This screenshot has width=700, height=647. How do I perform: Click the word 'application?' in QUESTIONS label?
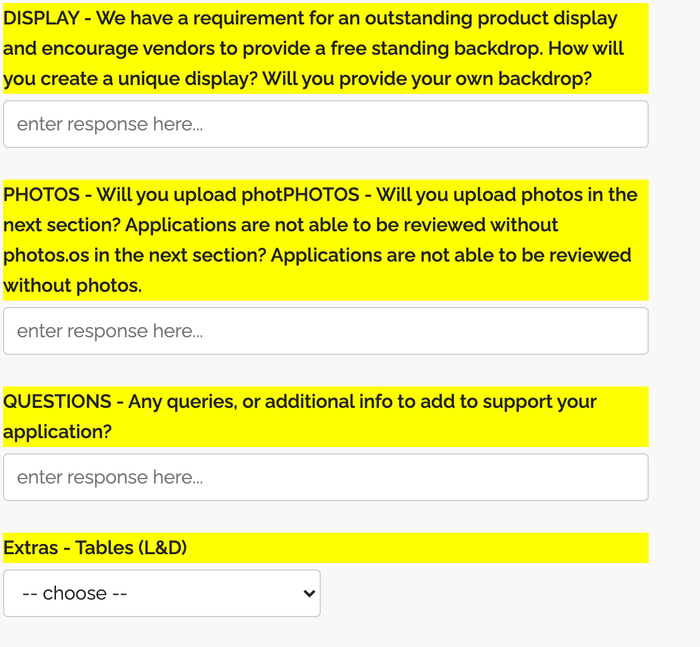click(57, 432)
